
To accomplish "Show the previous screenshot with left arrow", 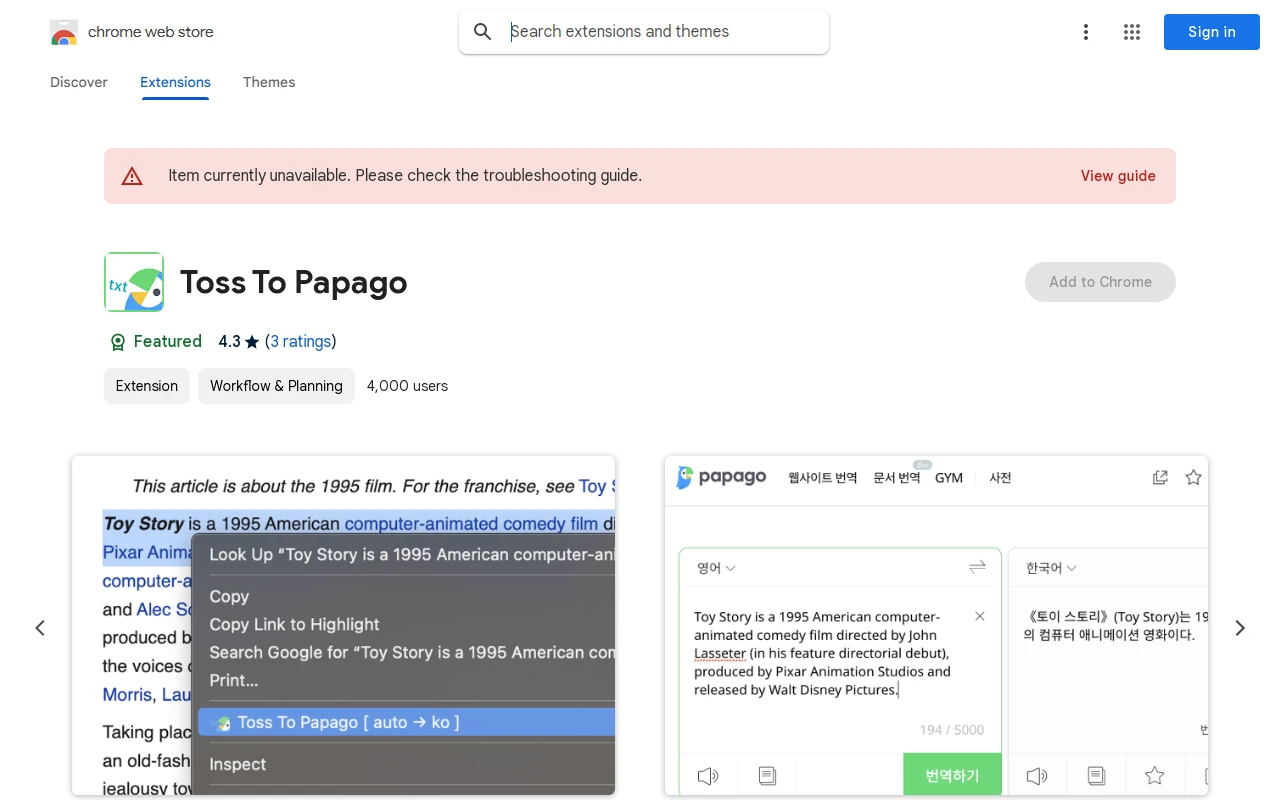I will point(40,628).
